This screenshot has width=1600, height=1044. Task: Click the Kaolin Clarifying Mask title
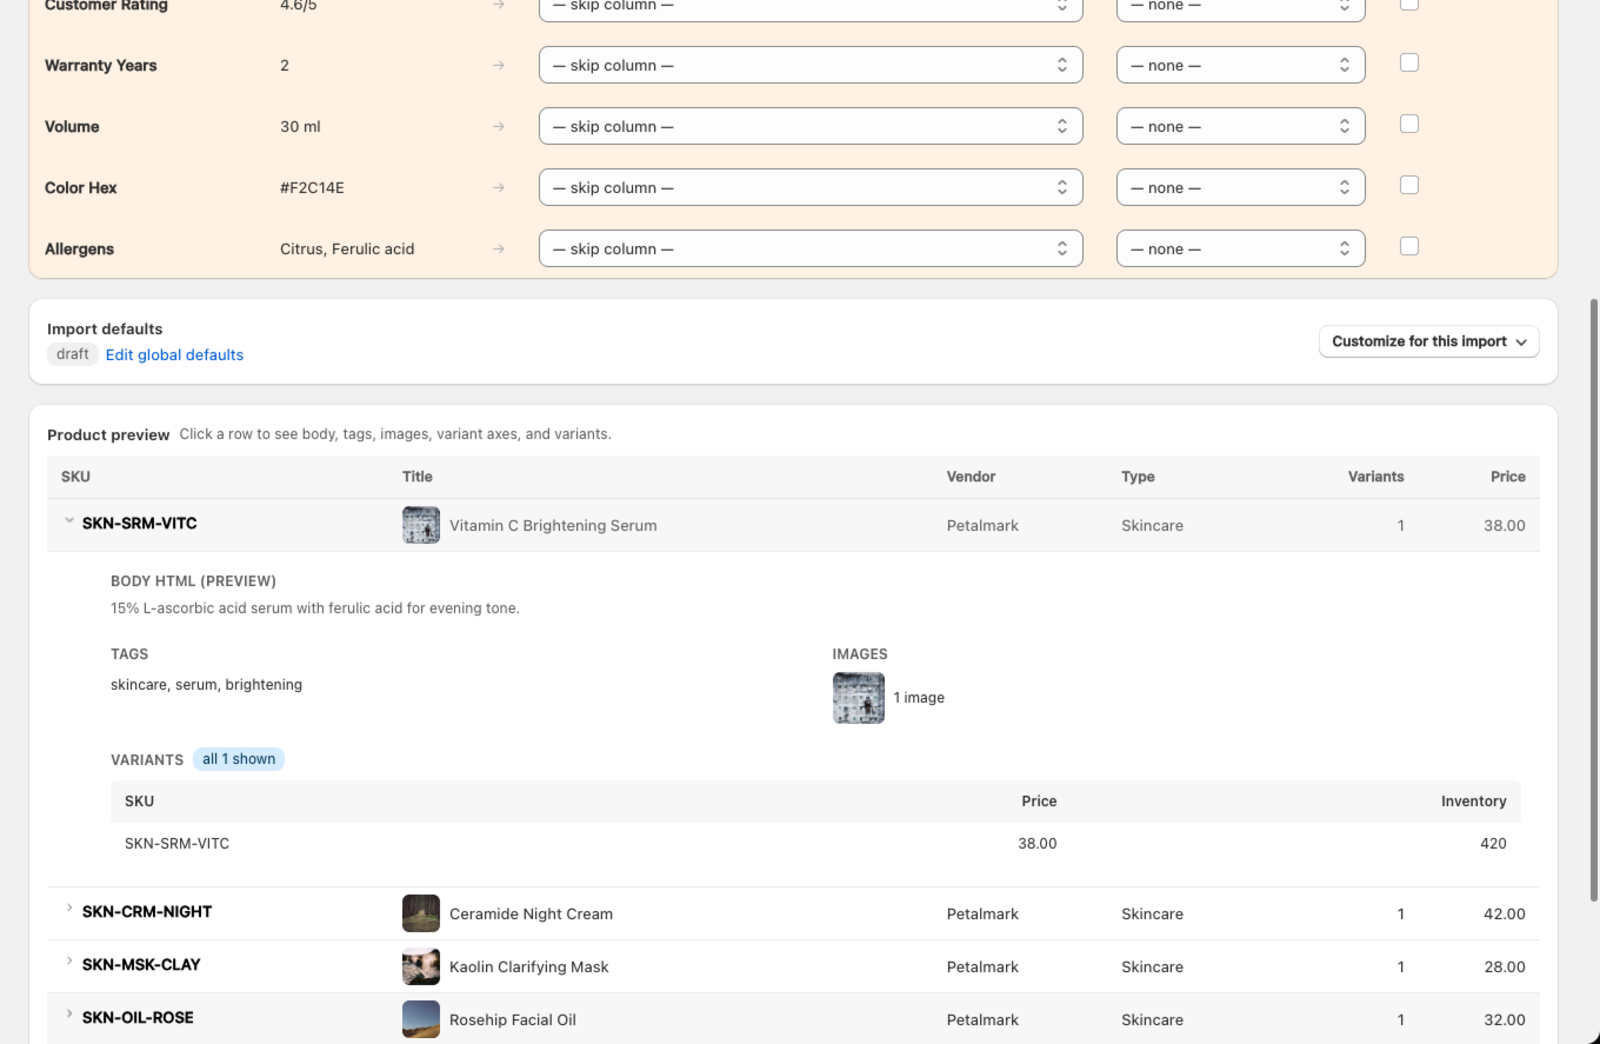(x=529, y=967)
